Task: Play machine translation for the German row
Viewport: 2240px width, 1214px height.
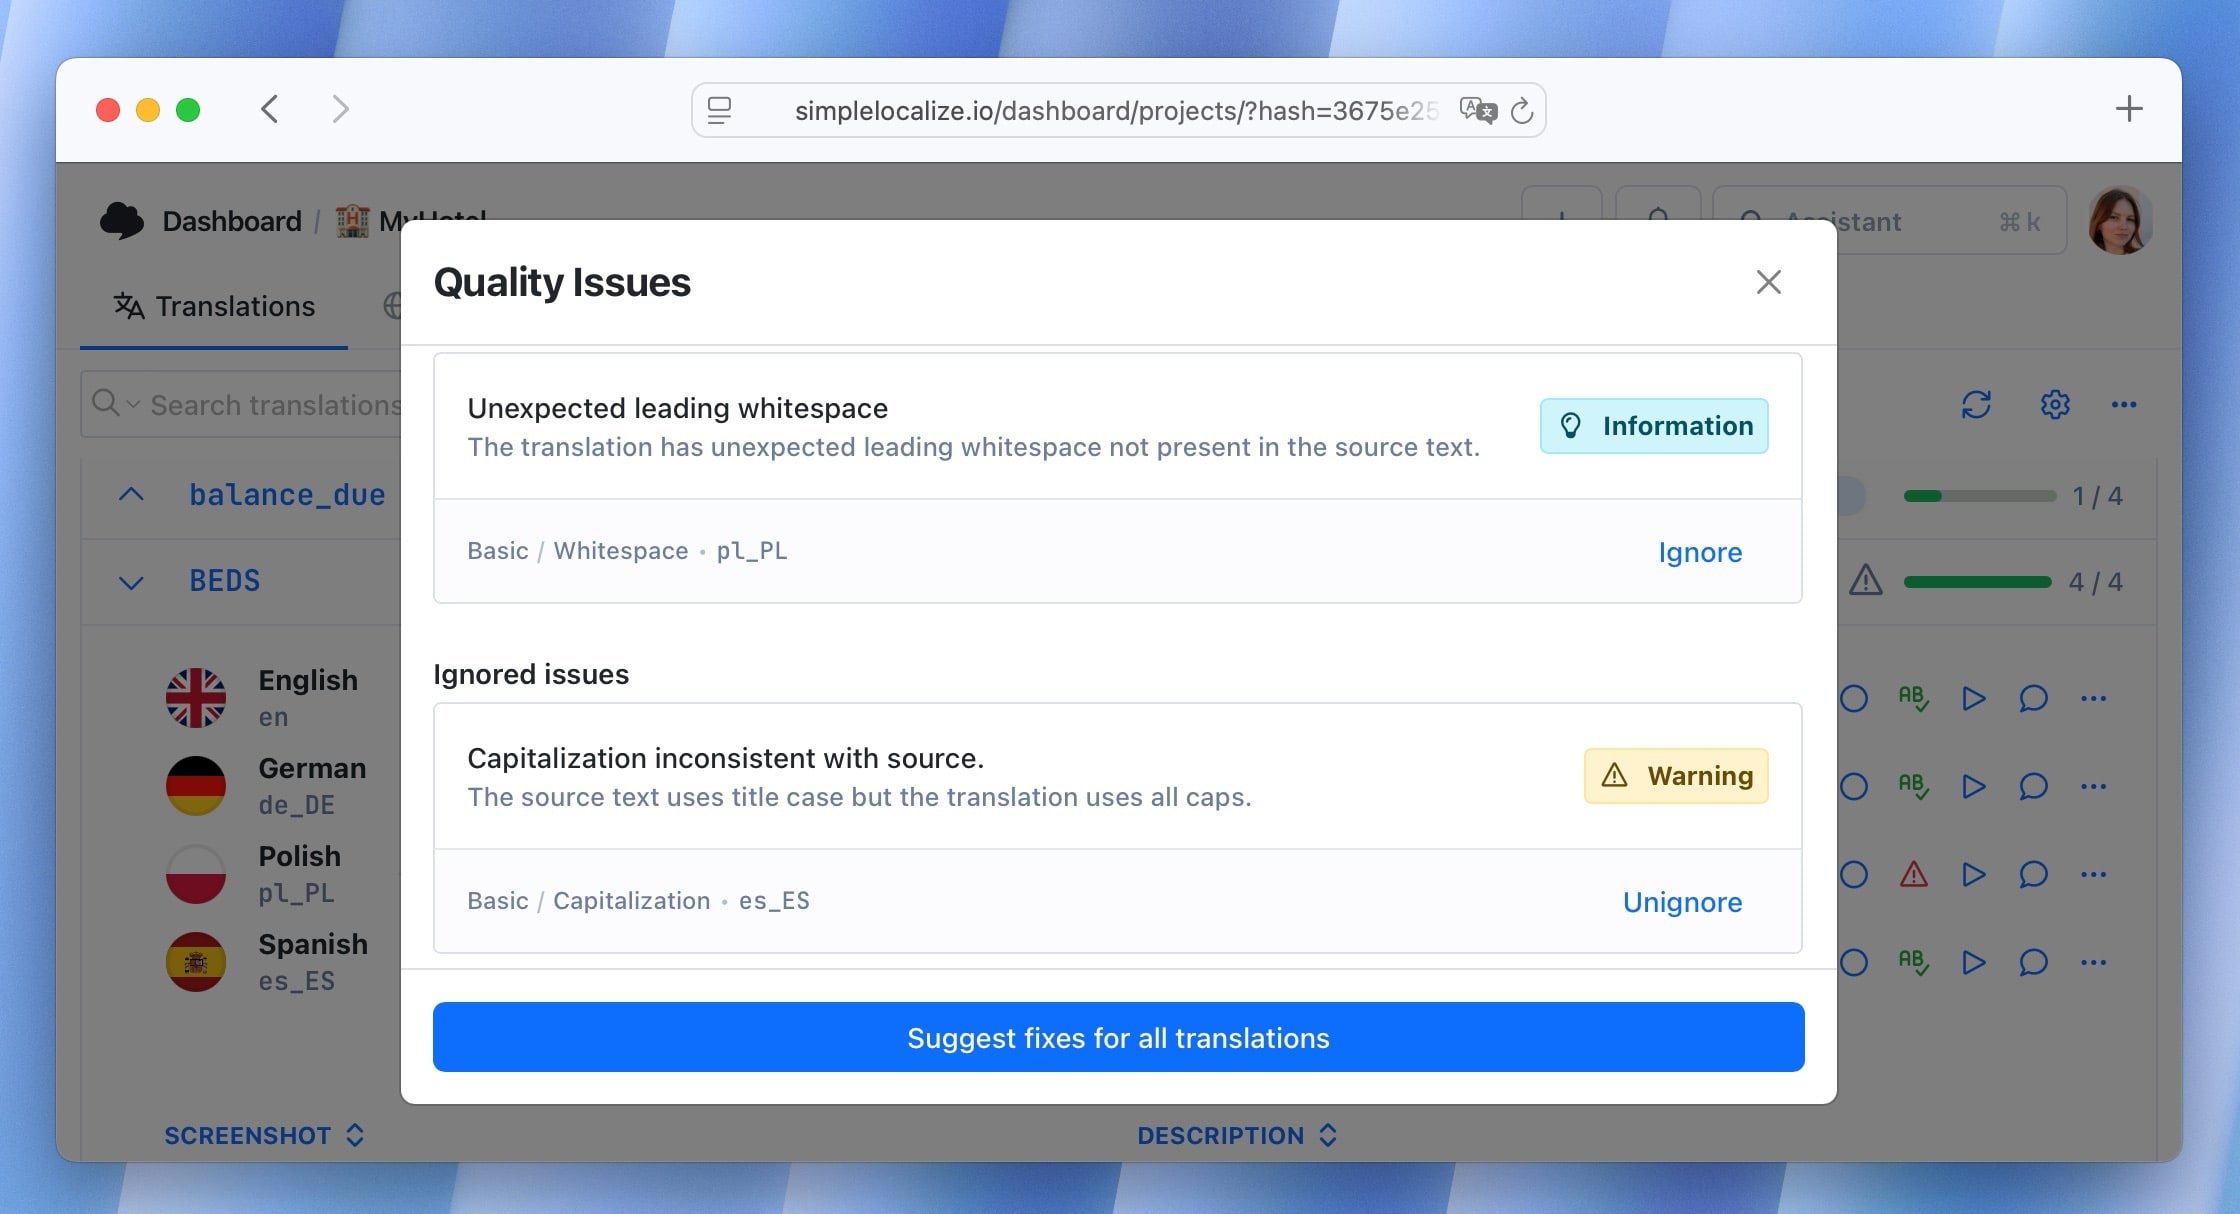Action: click(x=1973, y=786)
